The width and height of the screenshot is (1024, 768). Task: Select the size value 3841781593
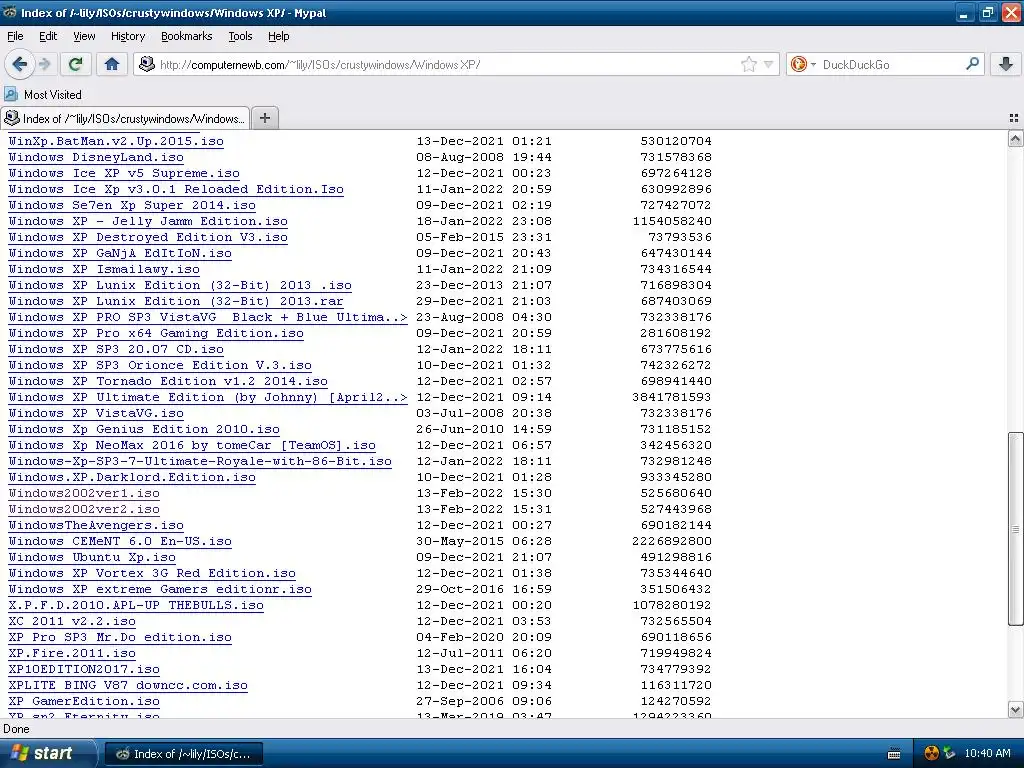672,397
